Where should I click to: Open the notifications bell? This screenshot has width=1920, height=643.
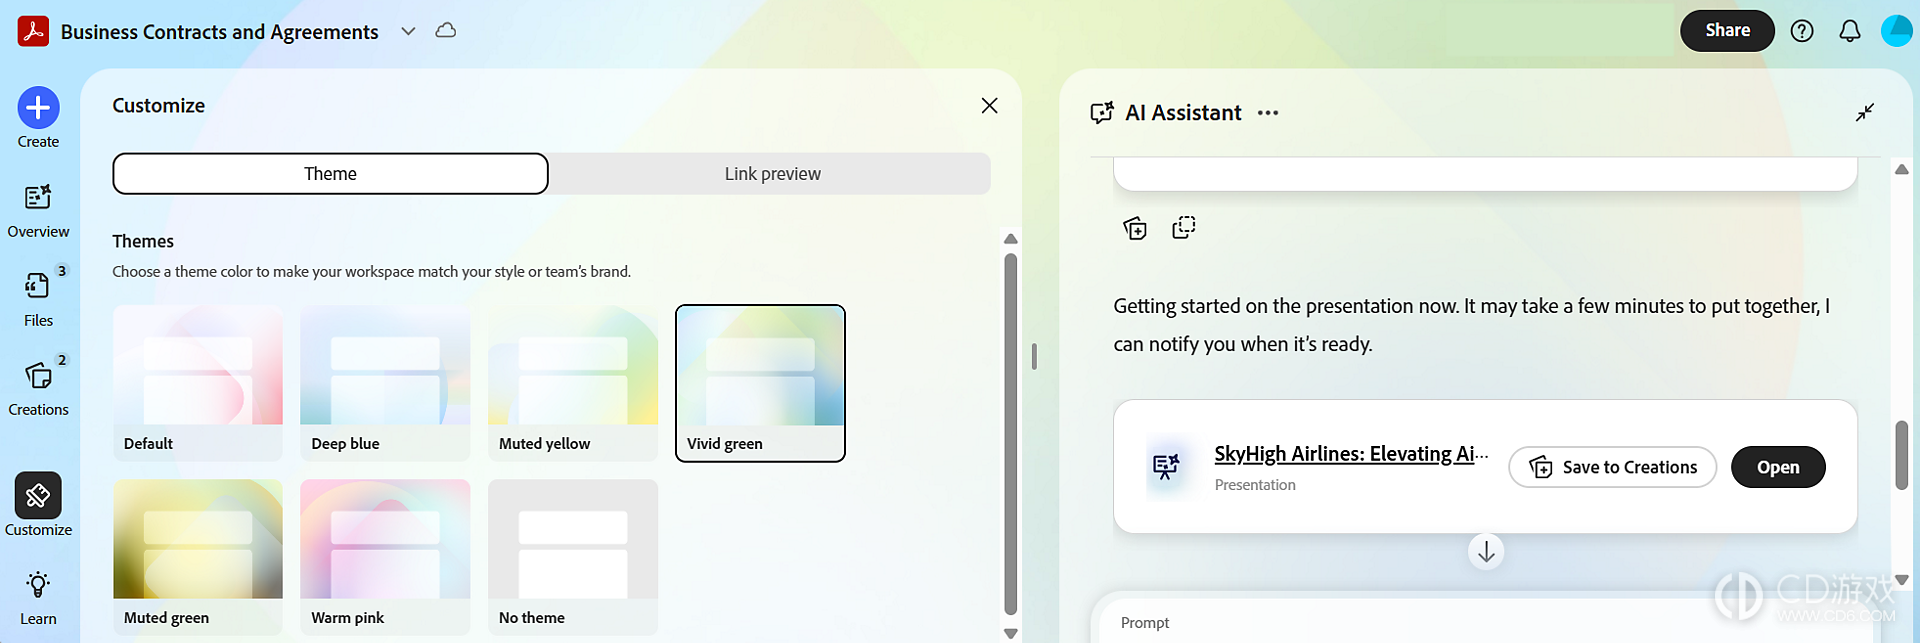coord(1850,31)
